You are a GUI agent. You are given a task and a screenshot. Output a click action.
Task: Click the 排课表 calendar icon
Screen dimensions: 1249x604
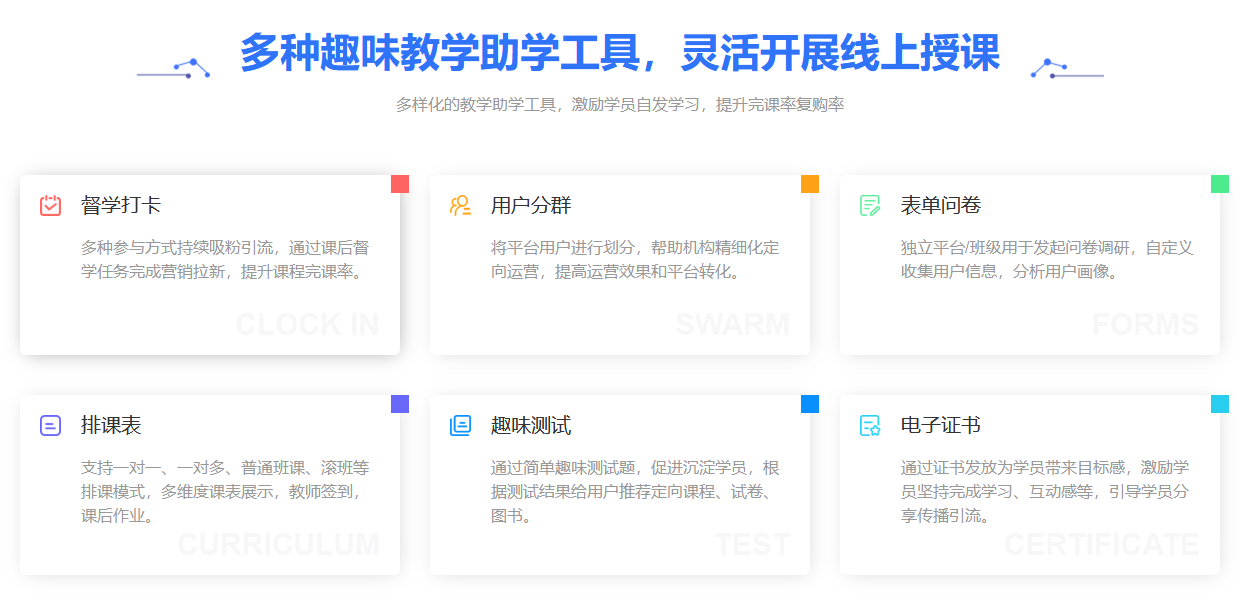click(x=51, y=424)
